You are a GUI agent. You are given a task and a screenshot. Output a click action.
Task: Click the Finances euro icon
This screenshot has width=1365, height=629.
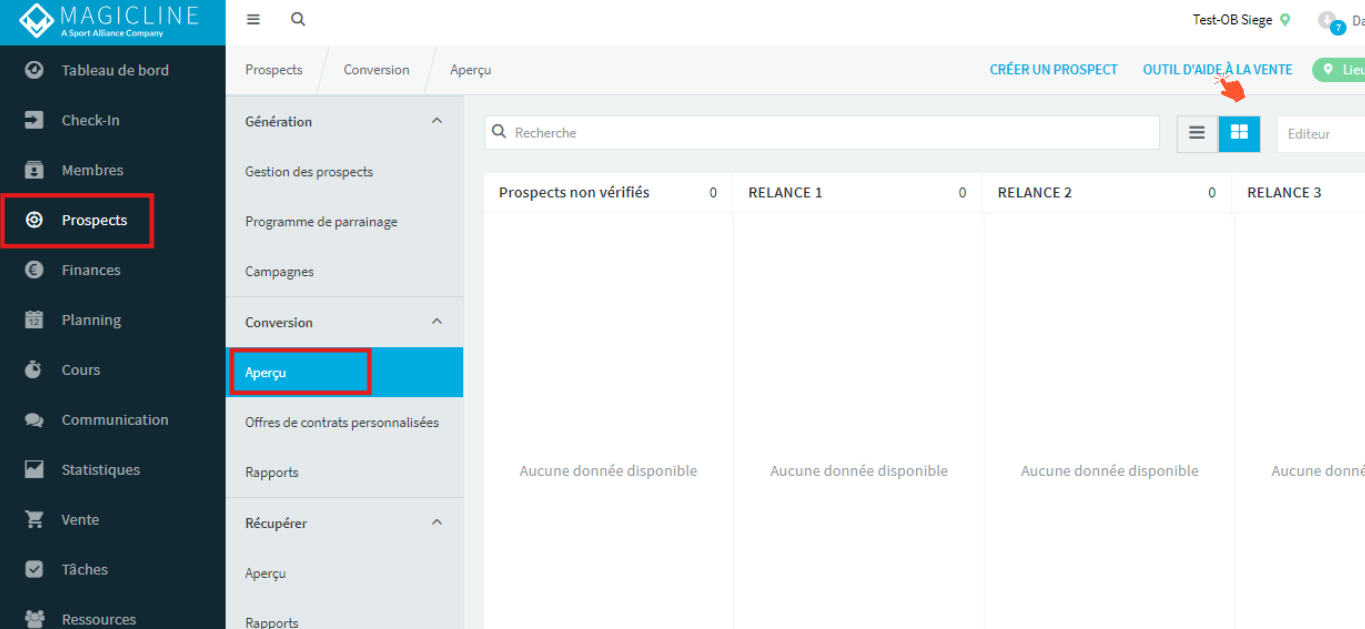coord(34,270)
